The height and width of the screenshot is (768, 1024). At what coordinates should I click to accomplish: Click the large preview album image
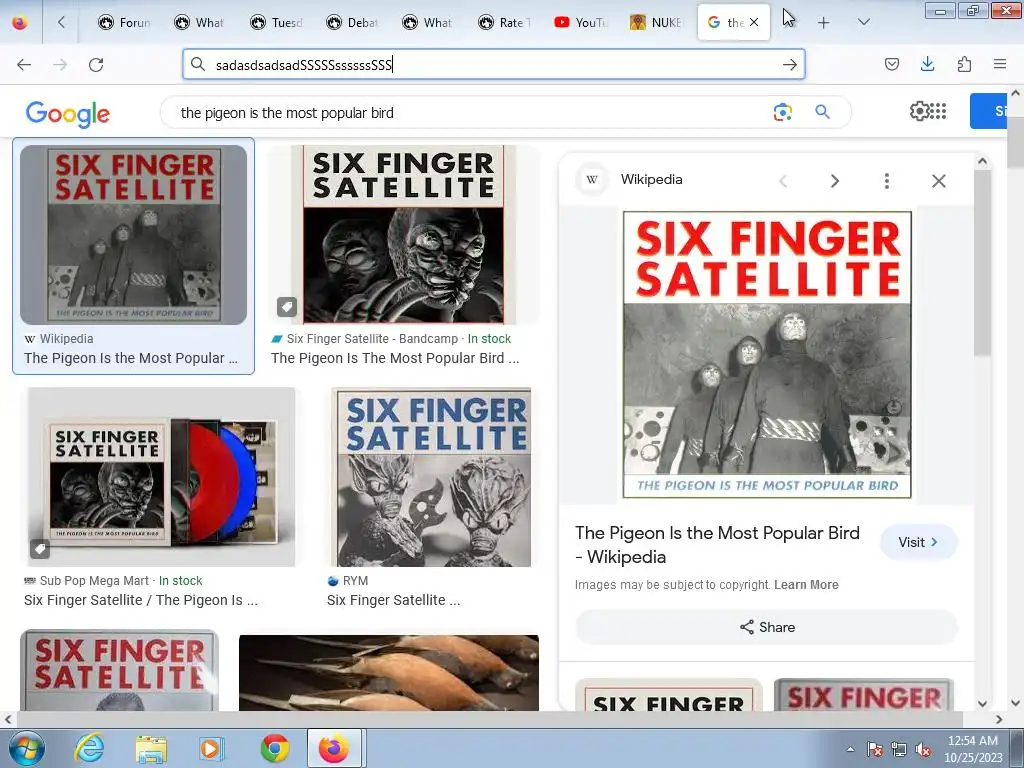coord(767,355)
